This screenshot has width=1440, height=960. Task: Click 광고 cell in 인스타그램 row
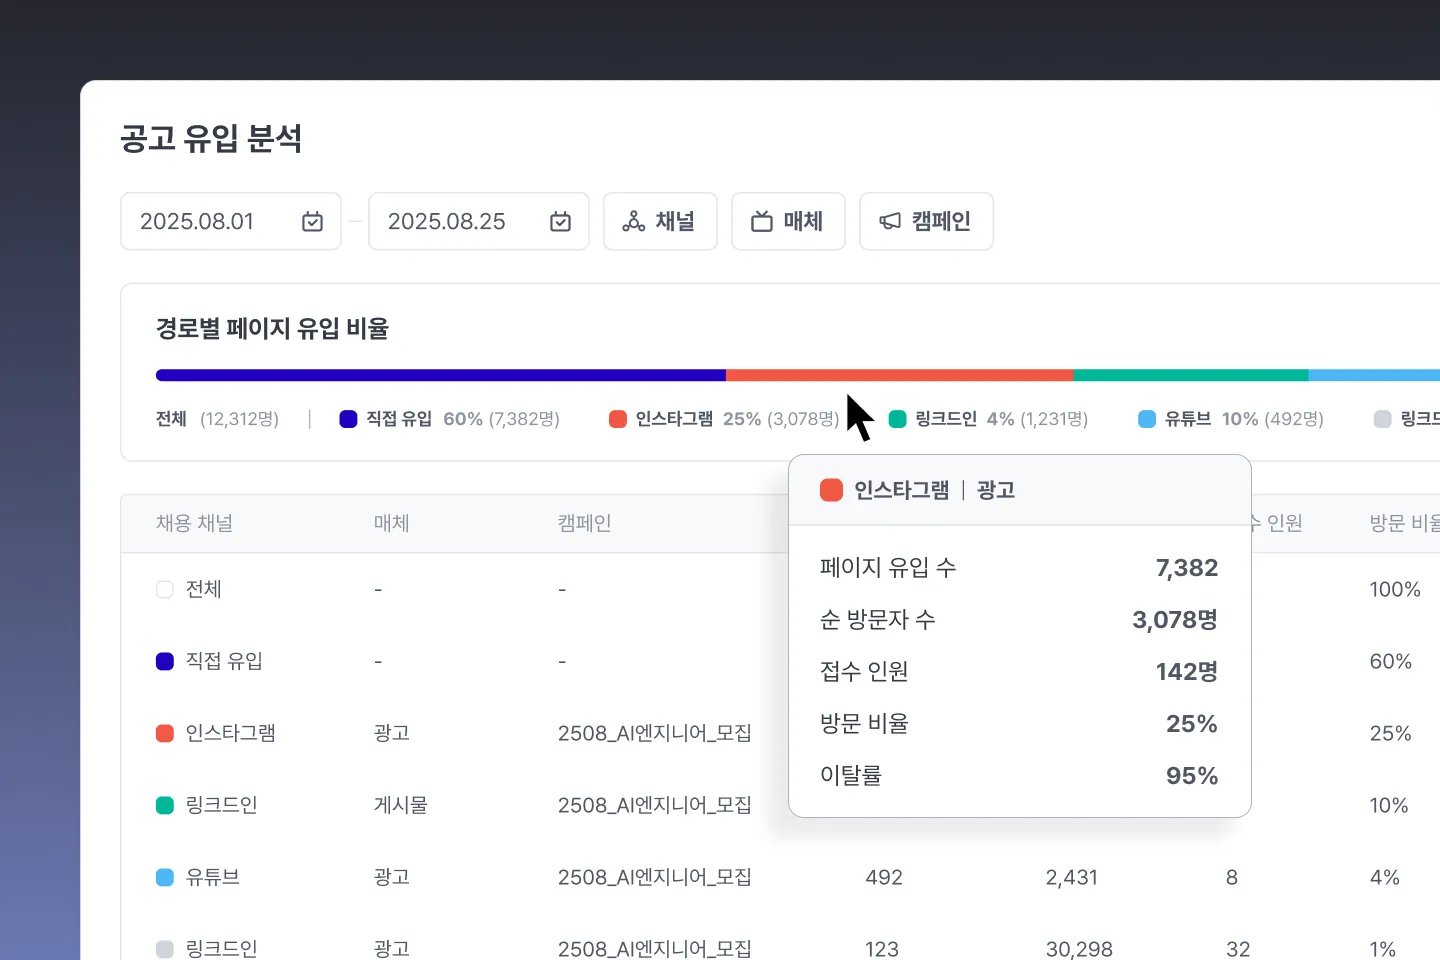click(x=392, y=733)
